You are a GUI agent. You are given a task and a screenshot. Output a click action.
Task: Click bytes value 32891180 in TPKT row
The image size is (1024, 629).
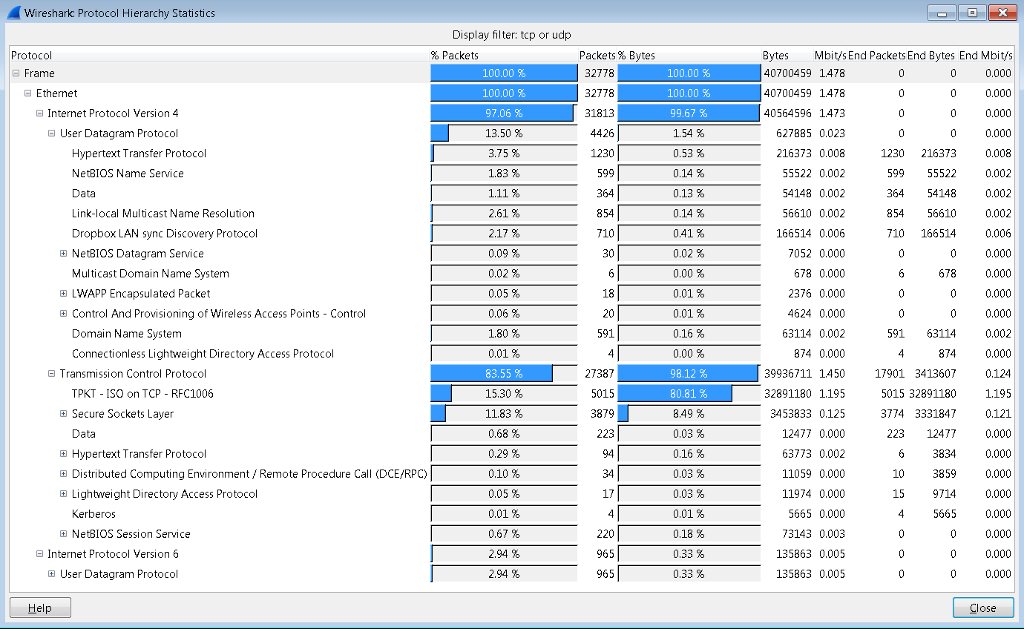point(788,394)
